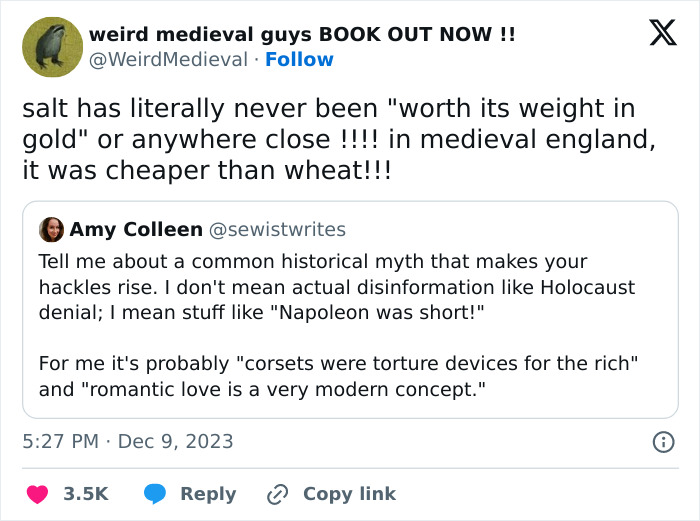
Task: Click the blue reply speech bubble icon
Action: click(154, 494)
